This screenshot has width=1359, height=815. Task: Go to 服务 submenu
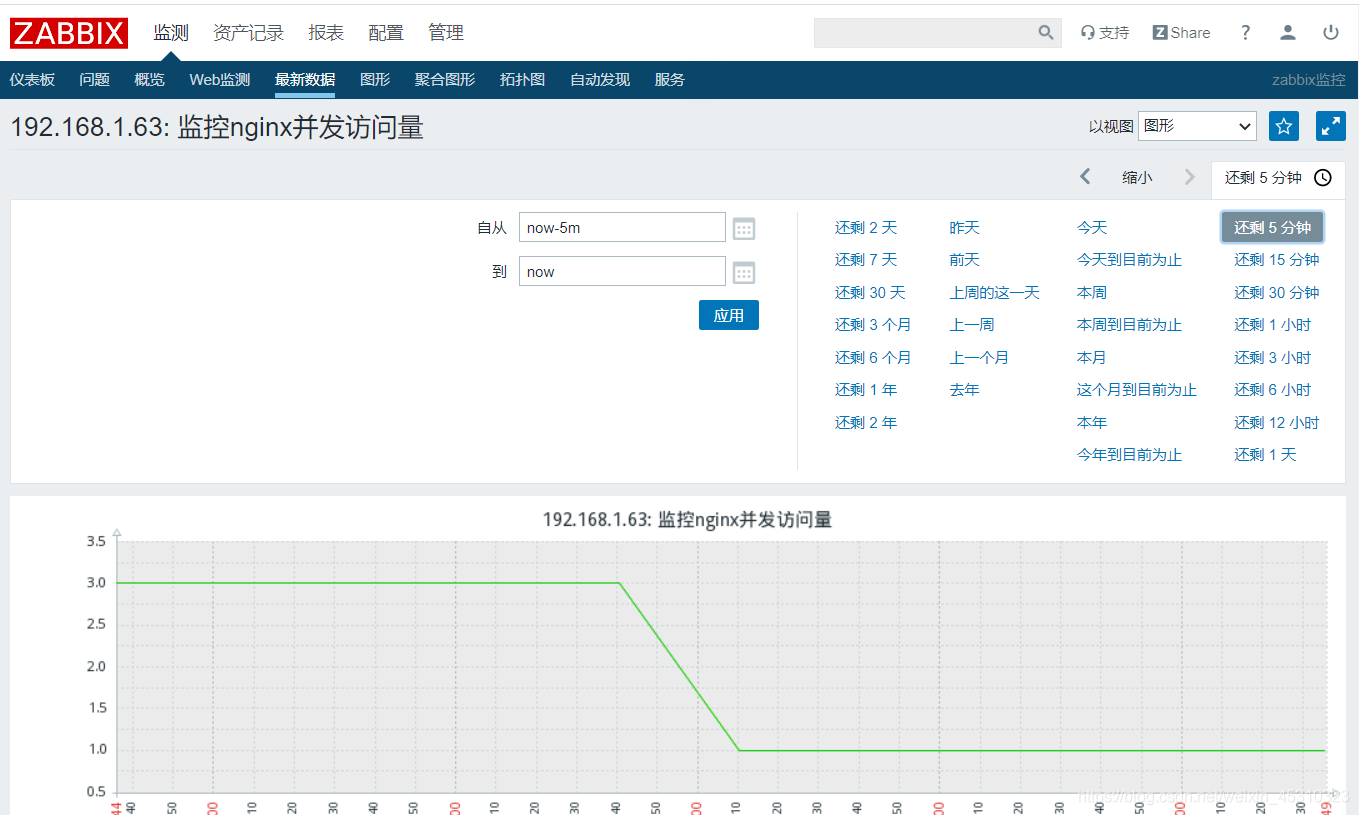(x=670, y=80)
